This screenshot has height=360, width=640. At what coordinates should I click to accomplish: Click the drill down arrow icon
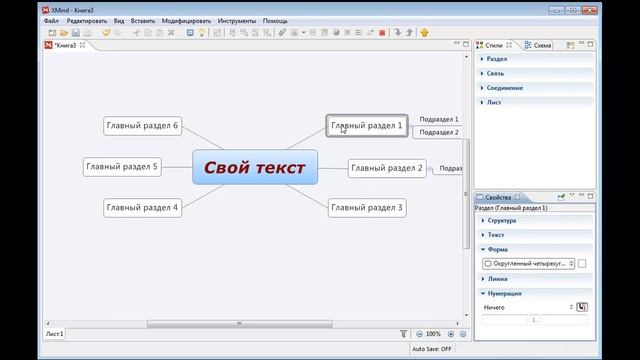click(x=398, y=33)
